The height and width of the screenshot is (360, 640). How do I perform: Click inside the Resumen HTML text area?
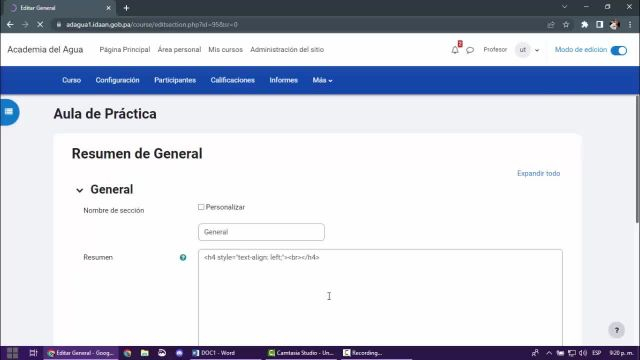[x=380, y=298]
